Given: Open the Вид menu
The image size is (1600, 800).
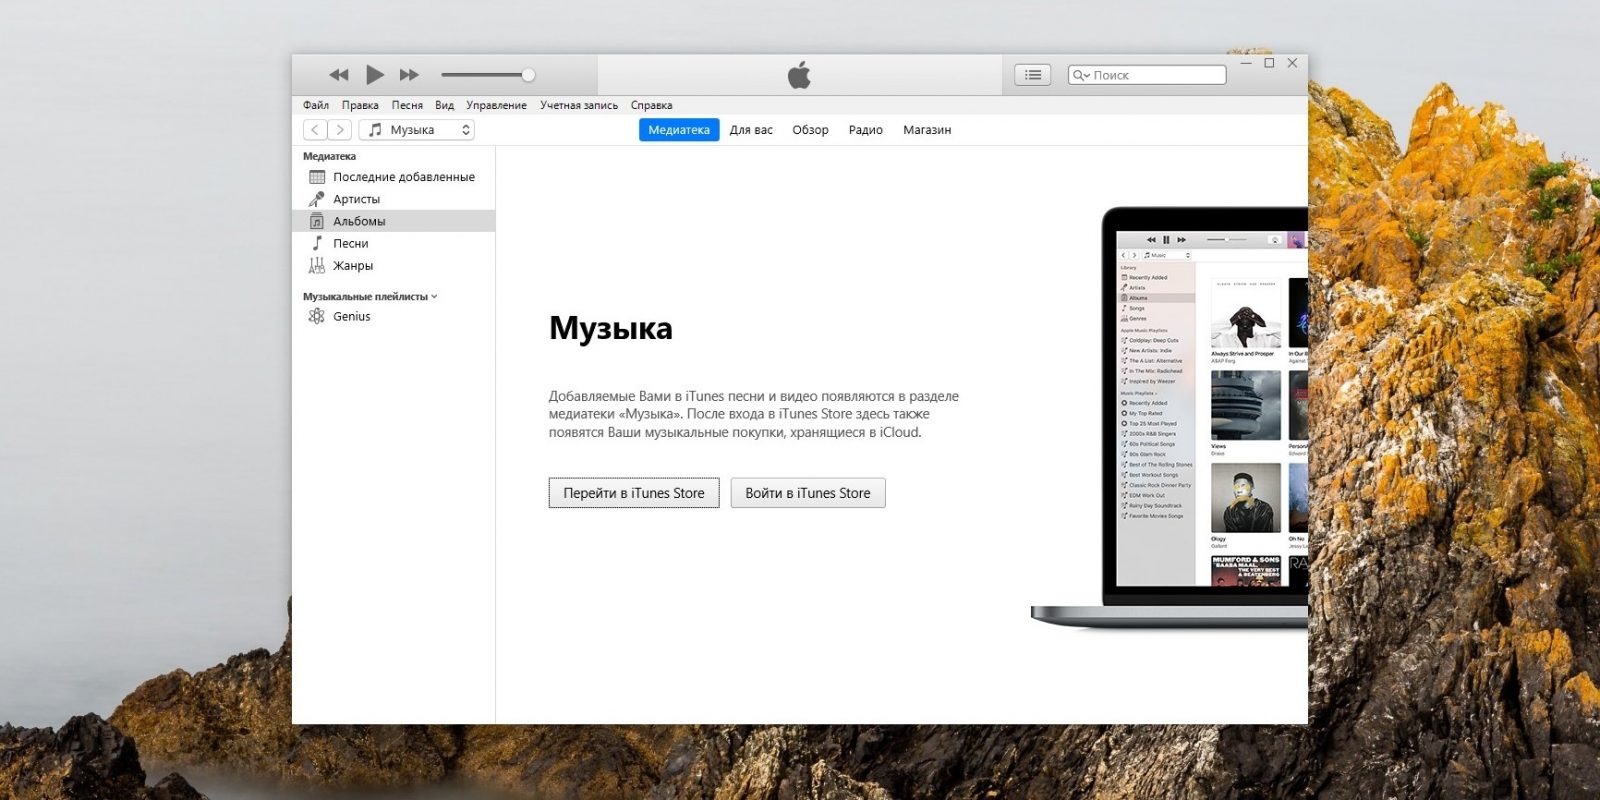Looking at the screenshot, I should pyautogui.click(x=444, y=105).
